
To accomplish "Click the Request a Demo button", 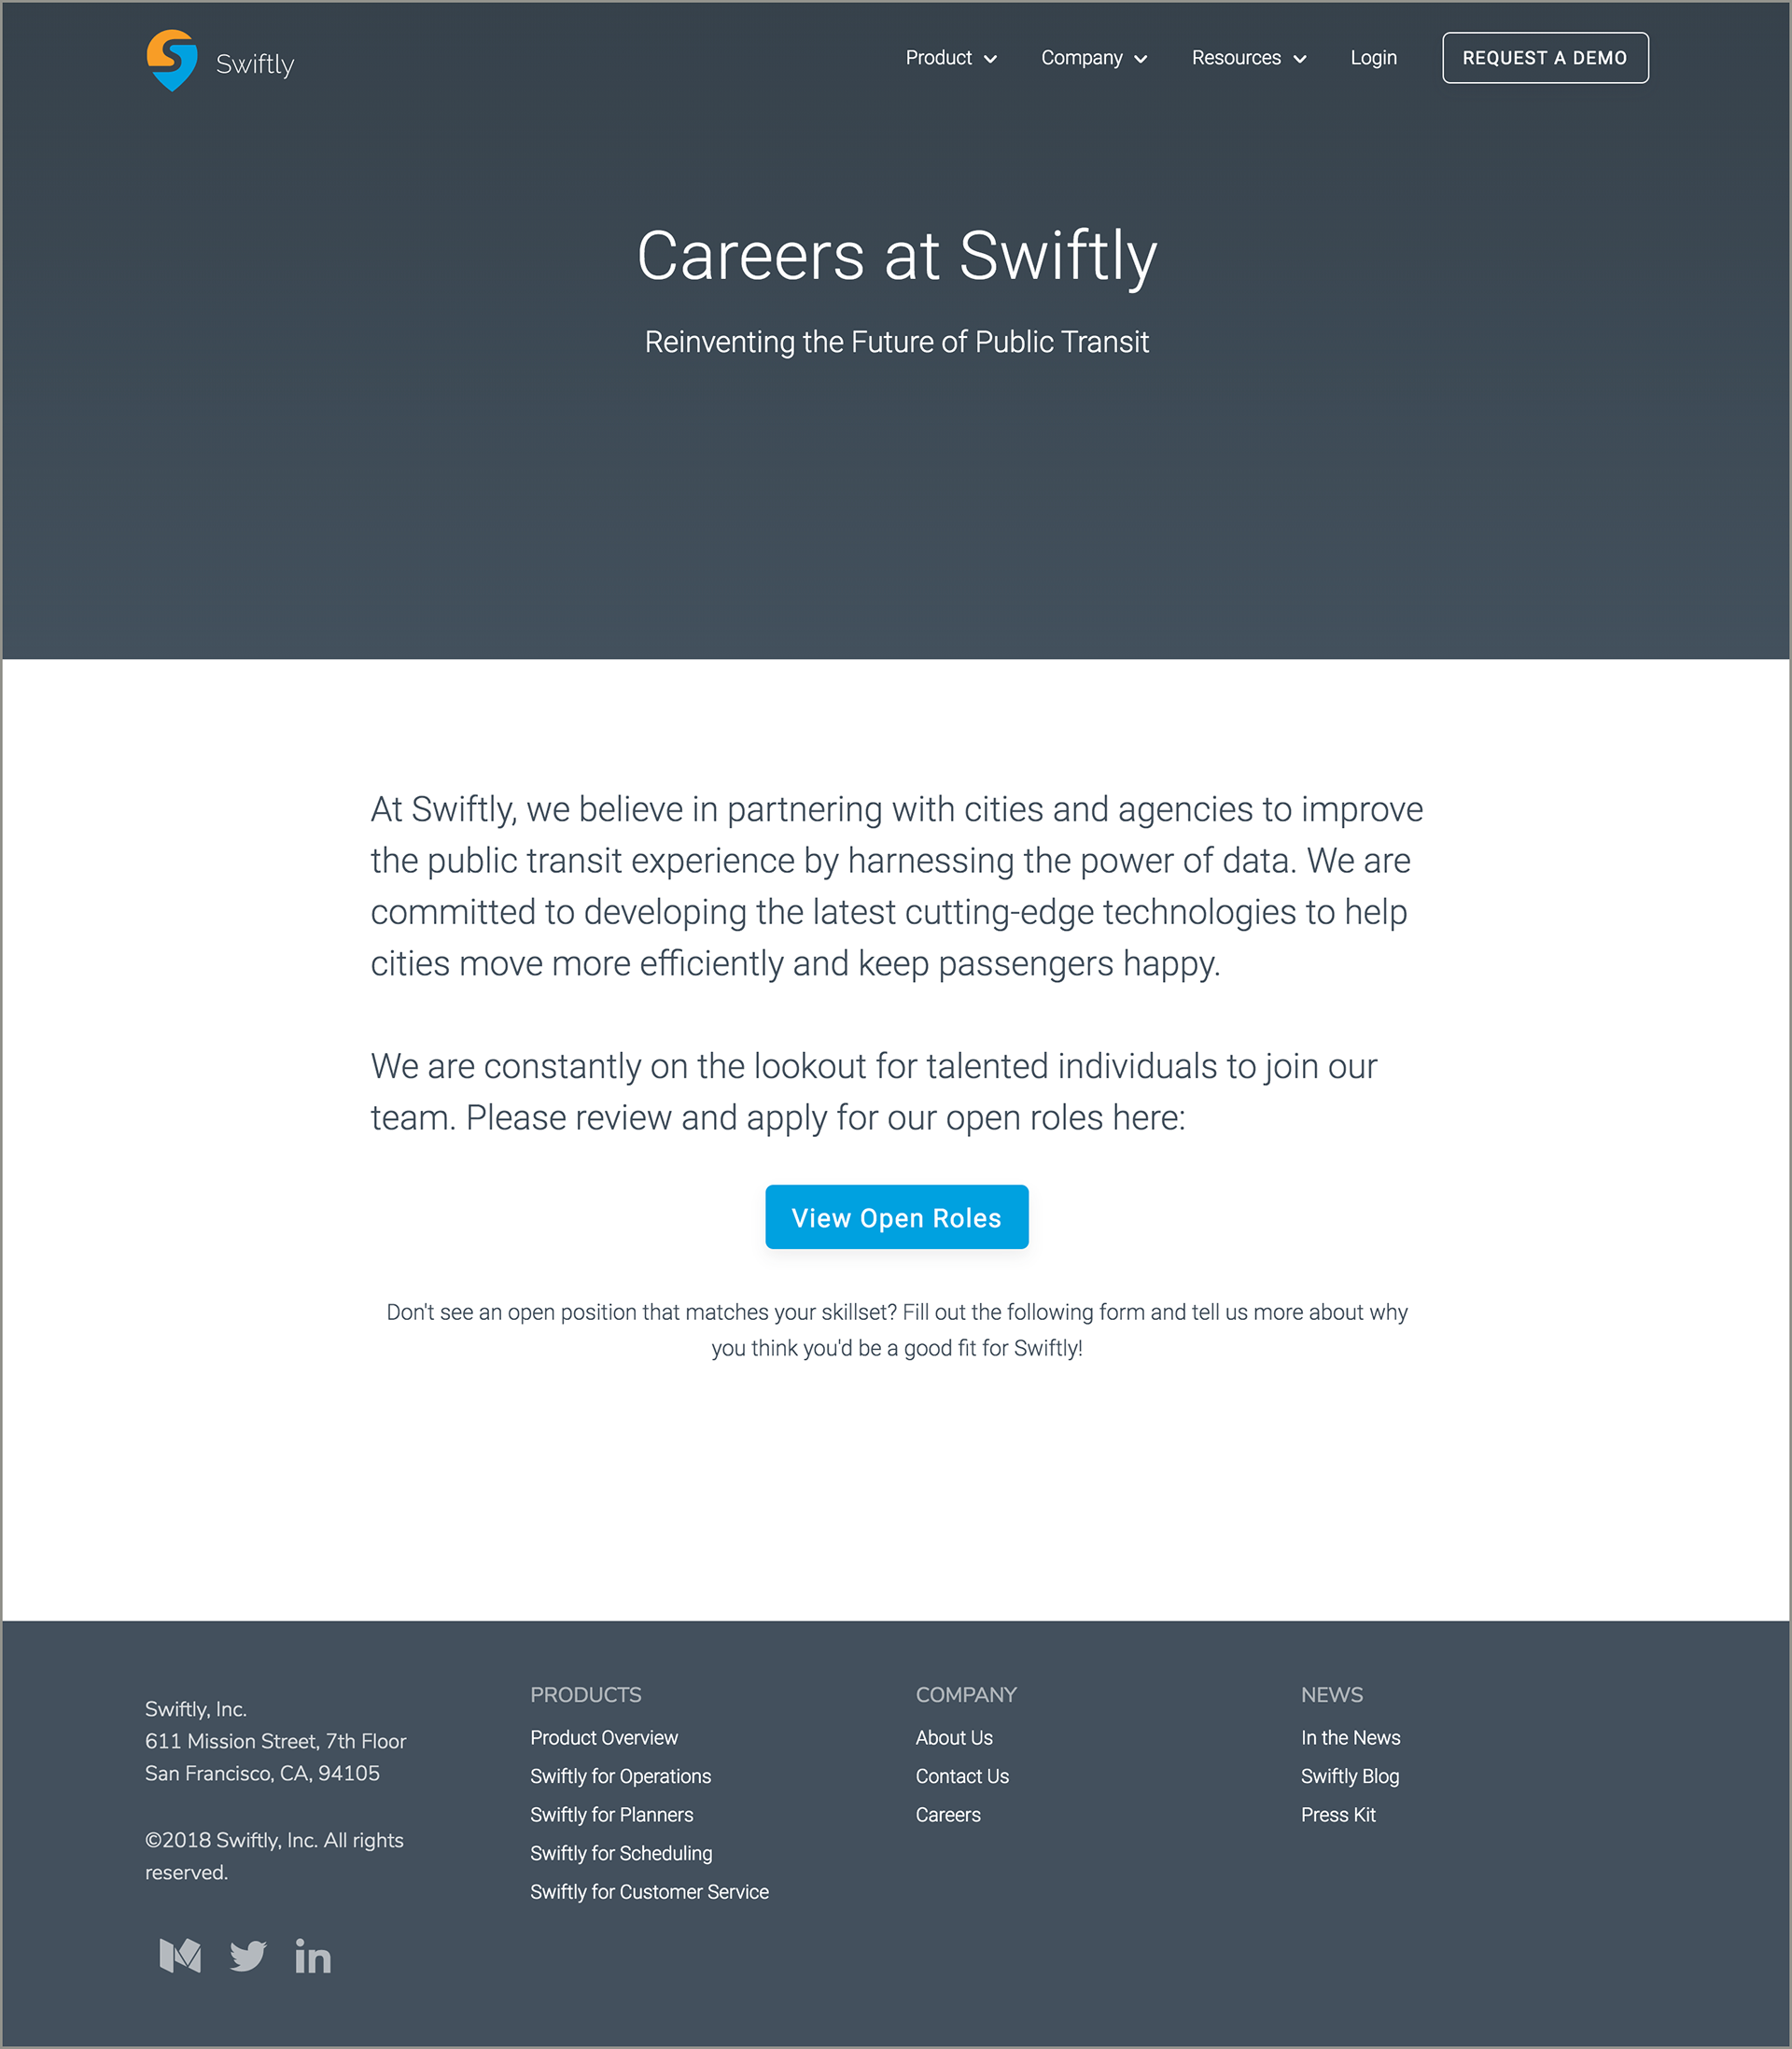I will pyautogui.click(x=1545, y=58).
